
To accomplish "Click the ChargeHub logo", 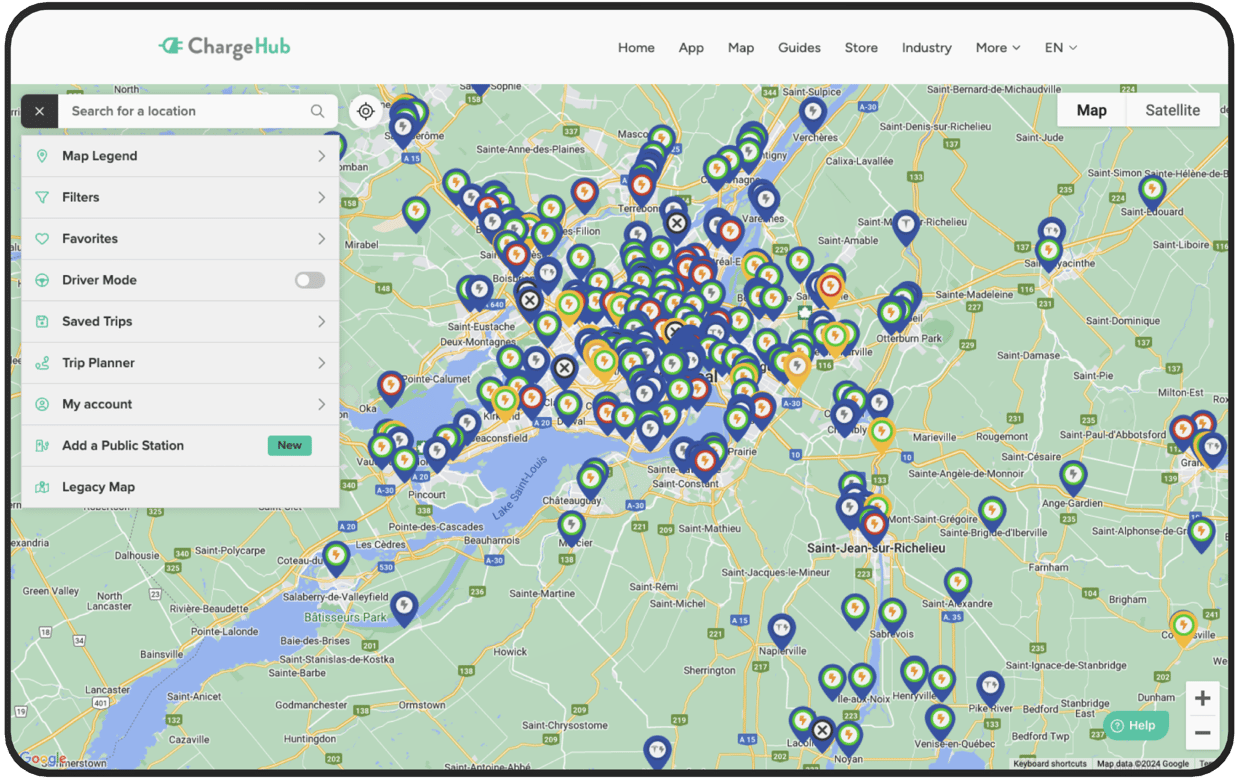I will point(225,47).
